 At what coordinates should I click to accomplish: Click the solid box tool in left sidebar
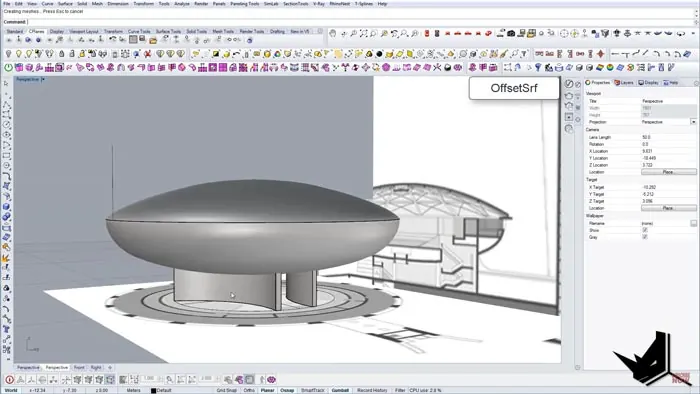pyautogui.click(x=6, y=207)
